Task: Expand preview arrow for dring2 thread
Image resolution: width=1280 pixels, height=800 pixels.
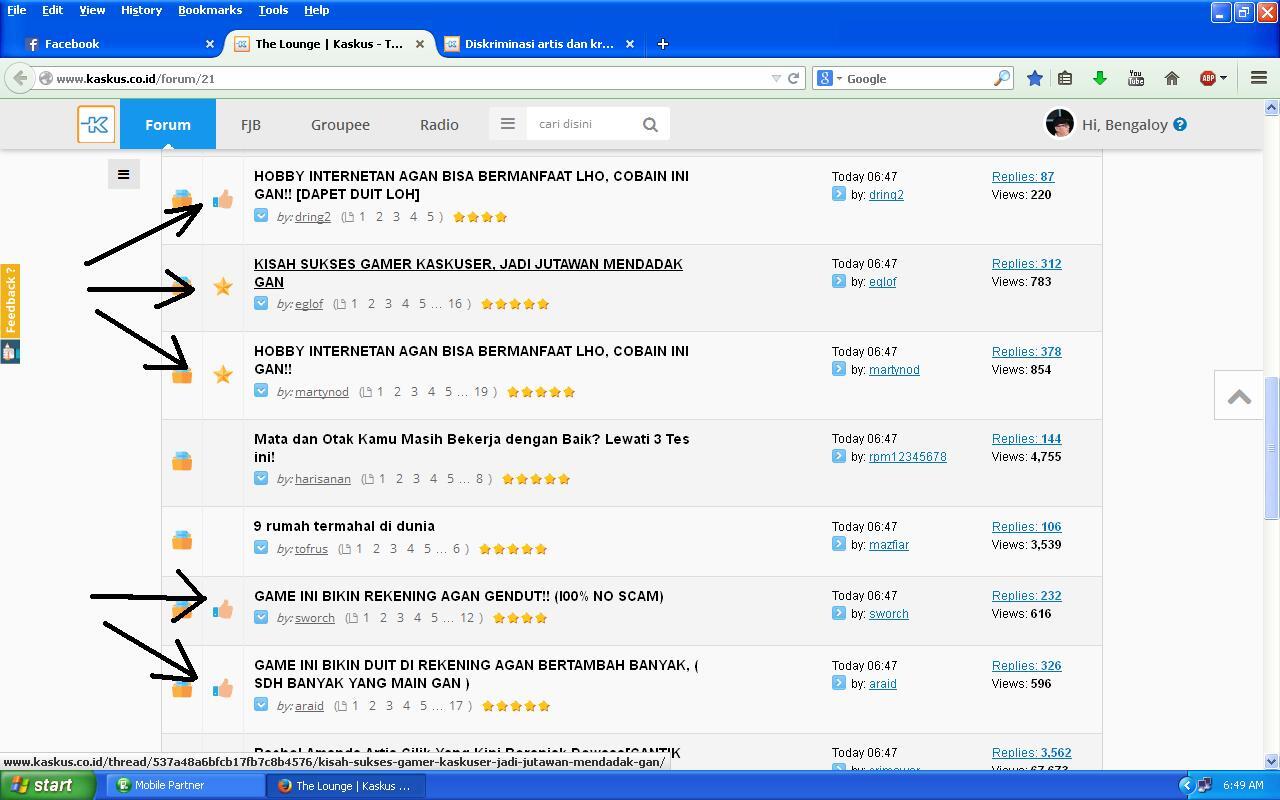Action: pyautogui.click(x=261, y=216)
